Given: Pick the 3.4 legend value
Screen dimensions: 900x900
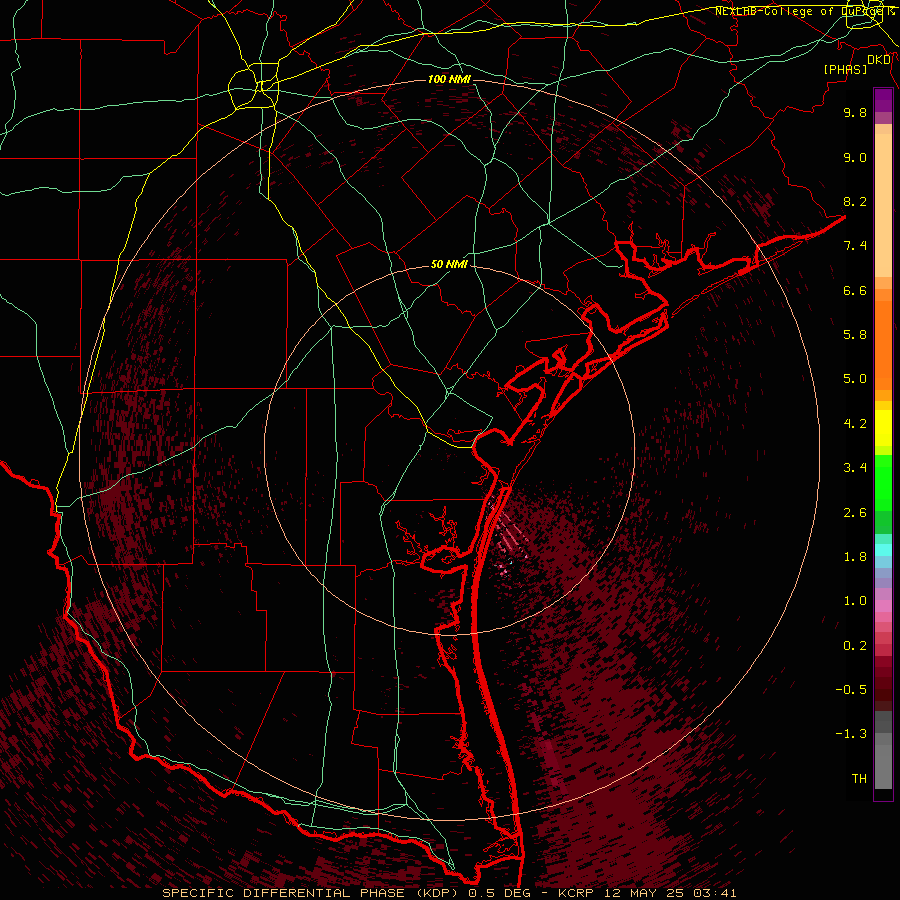Looking at the screenshot, I should (855, 468).
